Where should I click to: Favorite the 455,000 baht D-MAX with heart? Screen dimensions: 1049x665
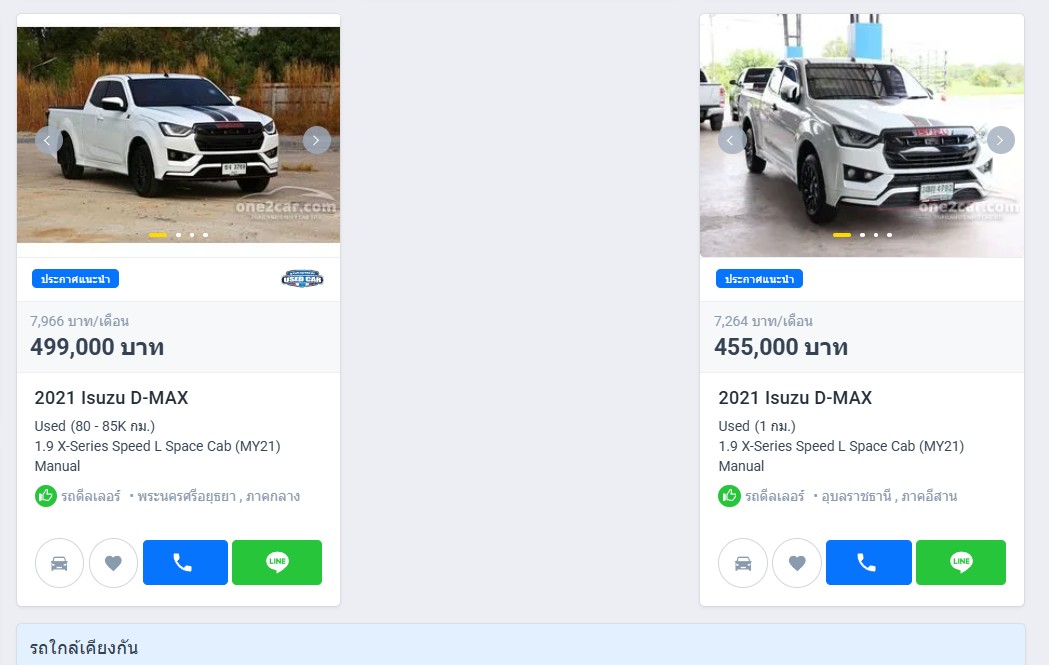(x=797, y=563)
